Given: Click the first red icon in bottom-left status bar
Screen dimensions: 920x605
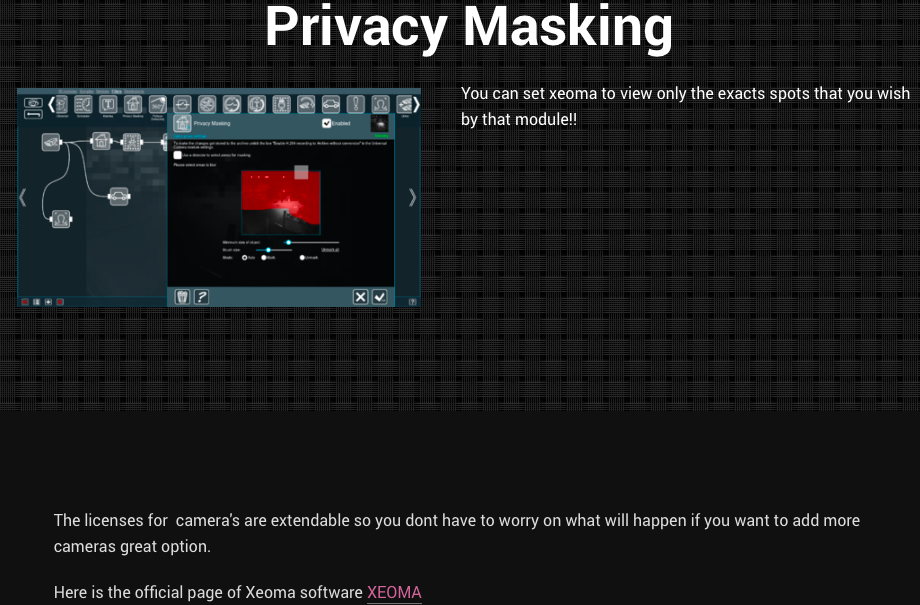Looking at the screenshot, I should (x=25, y=302).
